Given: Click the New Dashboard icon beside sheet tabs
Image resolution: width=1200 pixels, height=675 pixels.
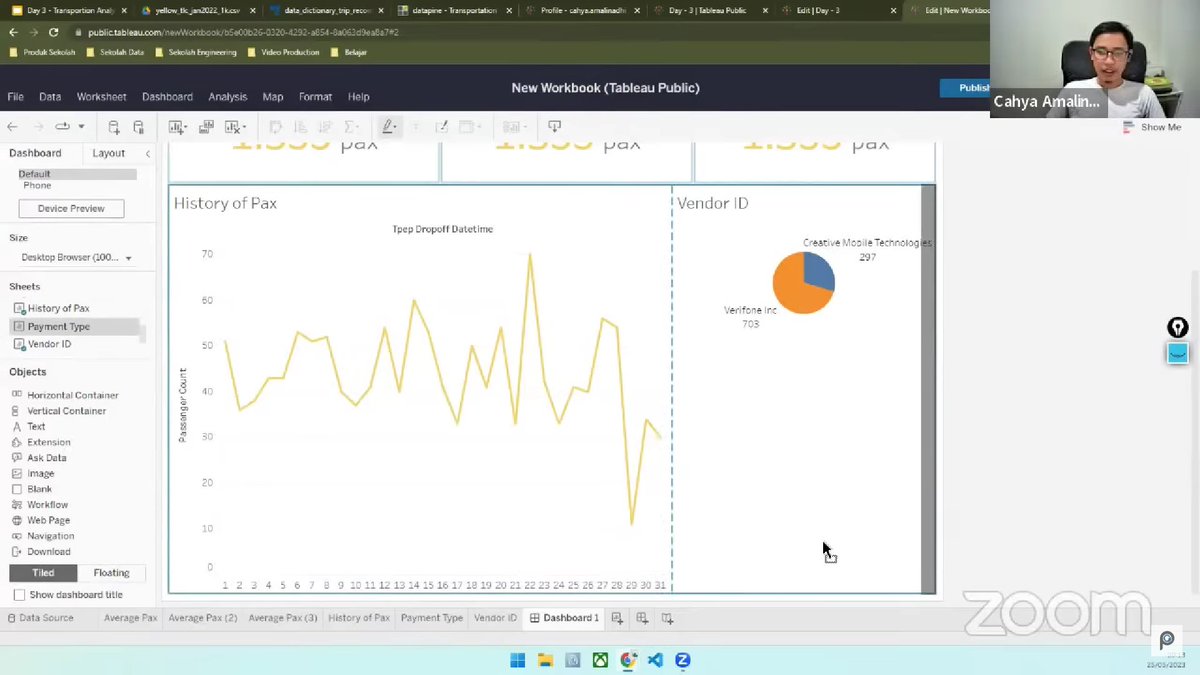Looking at the screenshot, I should tap(642, 618).
